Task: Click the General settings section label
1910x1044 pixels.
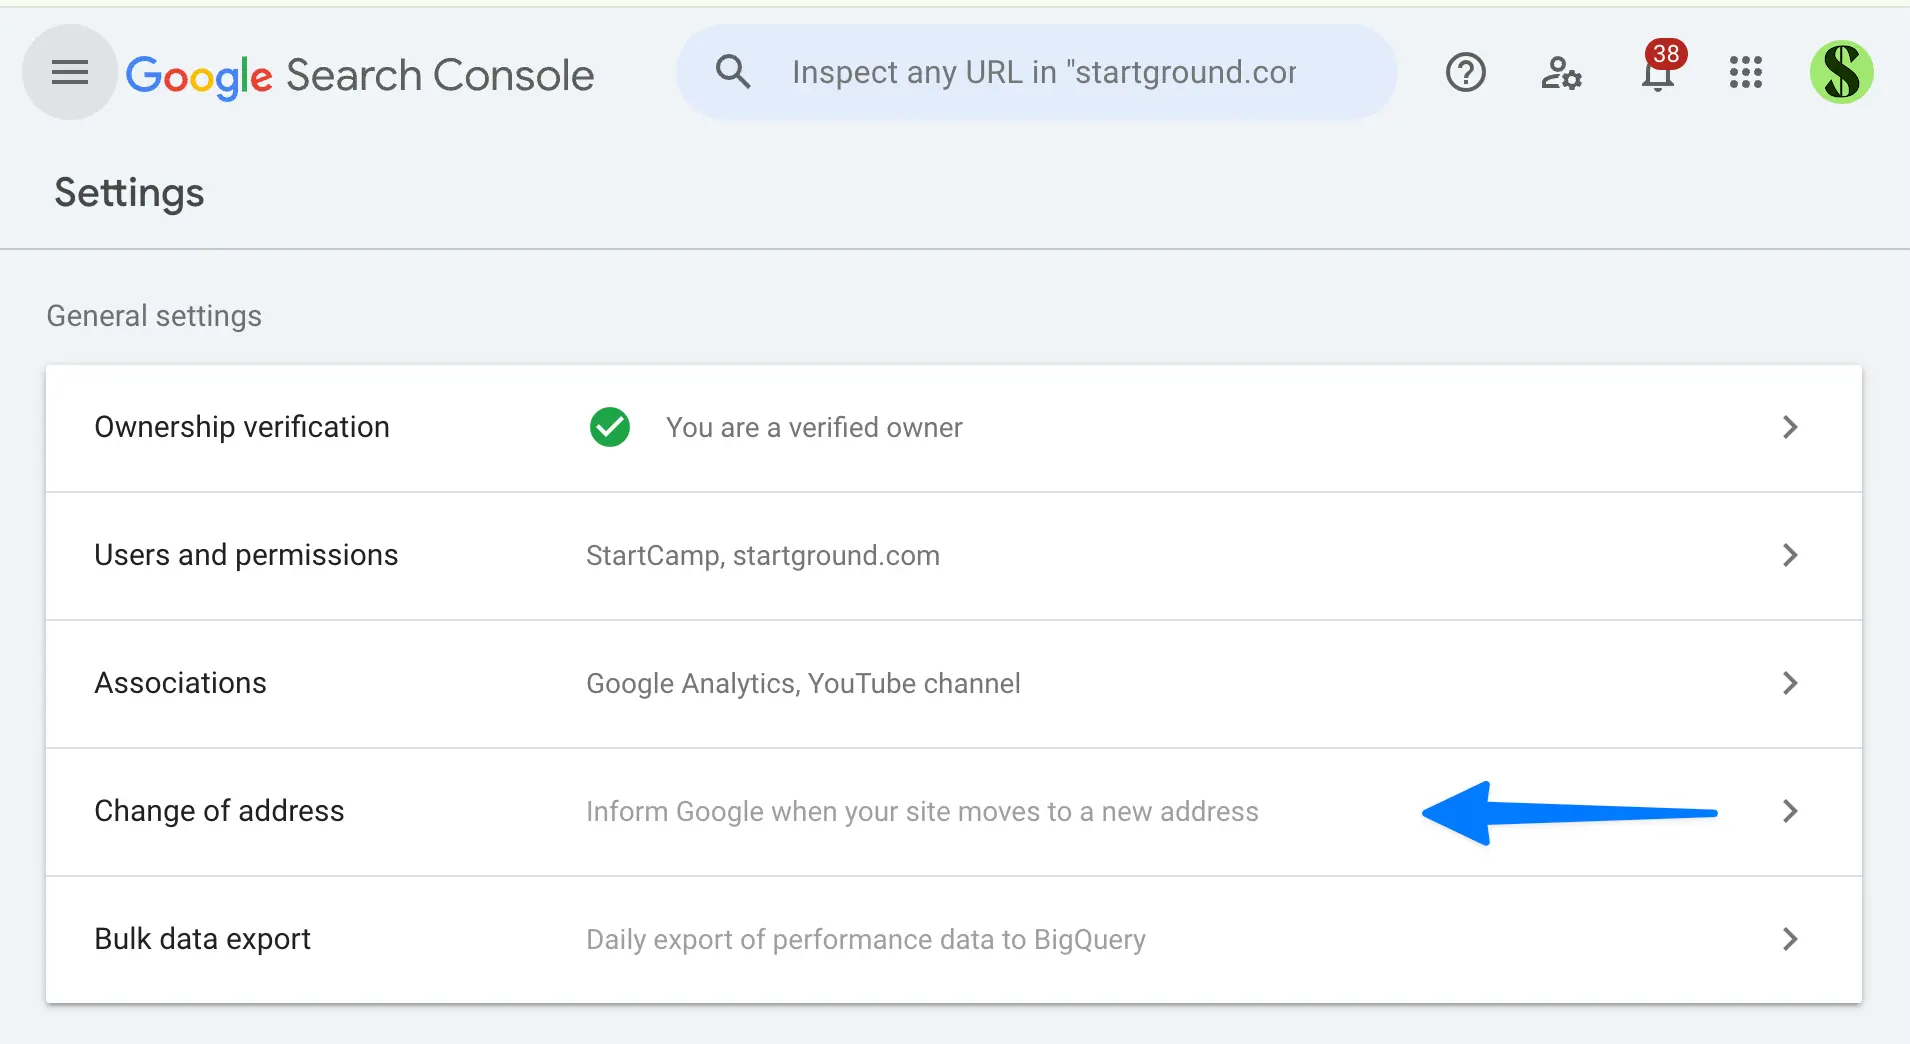Action: [x=154, y=316]
